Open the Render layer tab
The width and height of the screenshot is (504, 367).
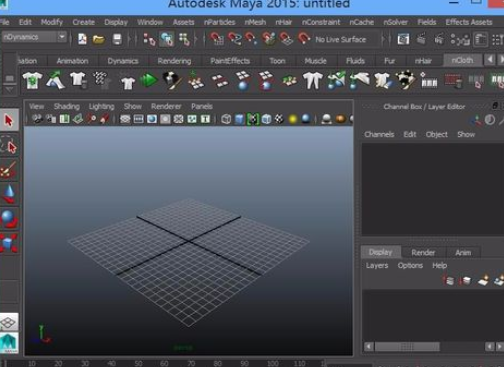coord(423,252)
